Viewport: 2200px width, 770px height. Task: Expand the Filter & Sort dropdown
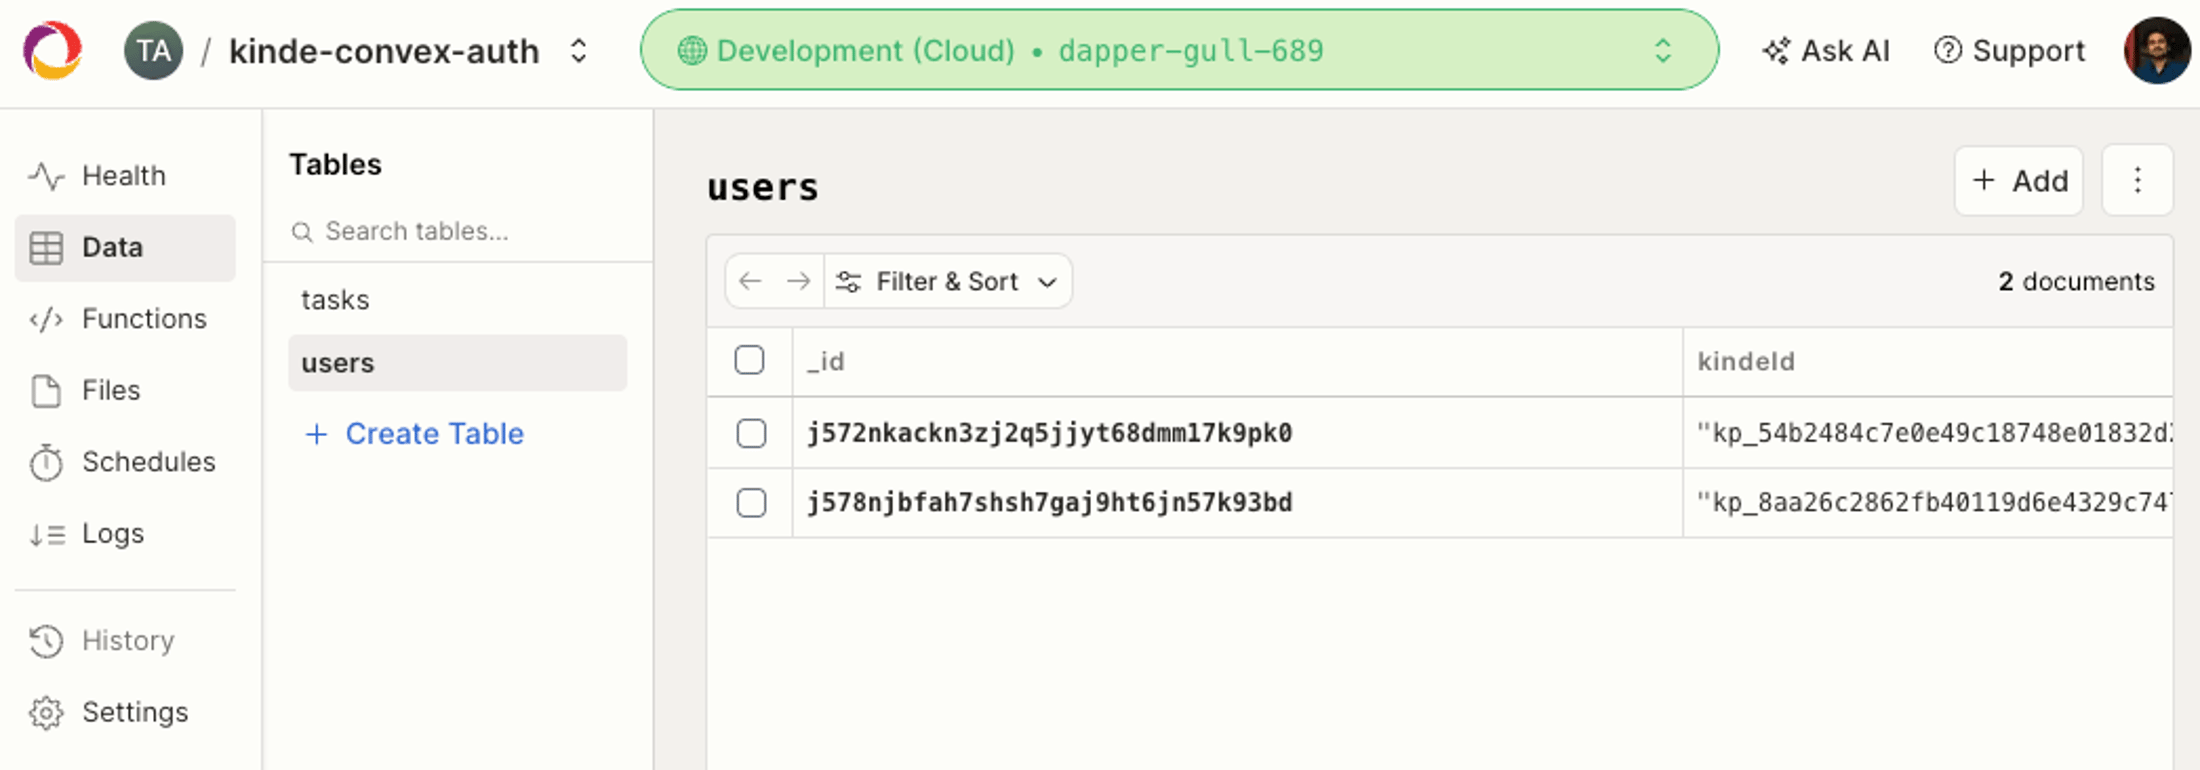948,281
